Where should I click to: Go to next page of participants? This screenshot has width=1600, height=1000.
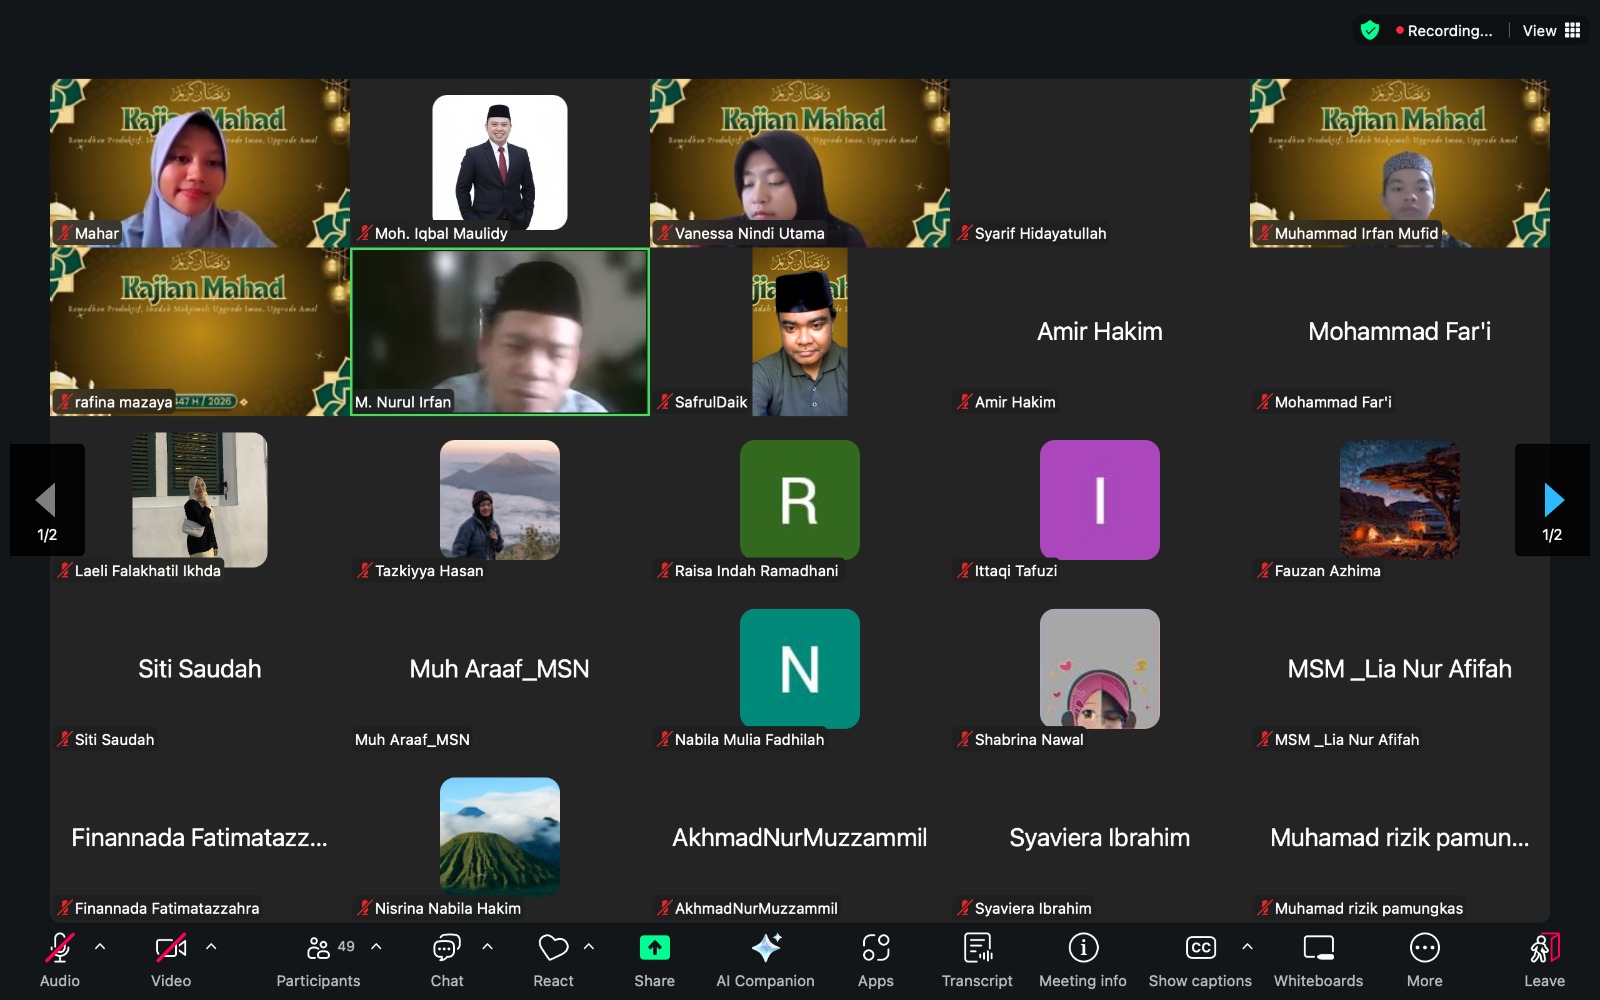(1552, 500)
